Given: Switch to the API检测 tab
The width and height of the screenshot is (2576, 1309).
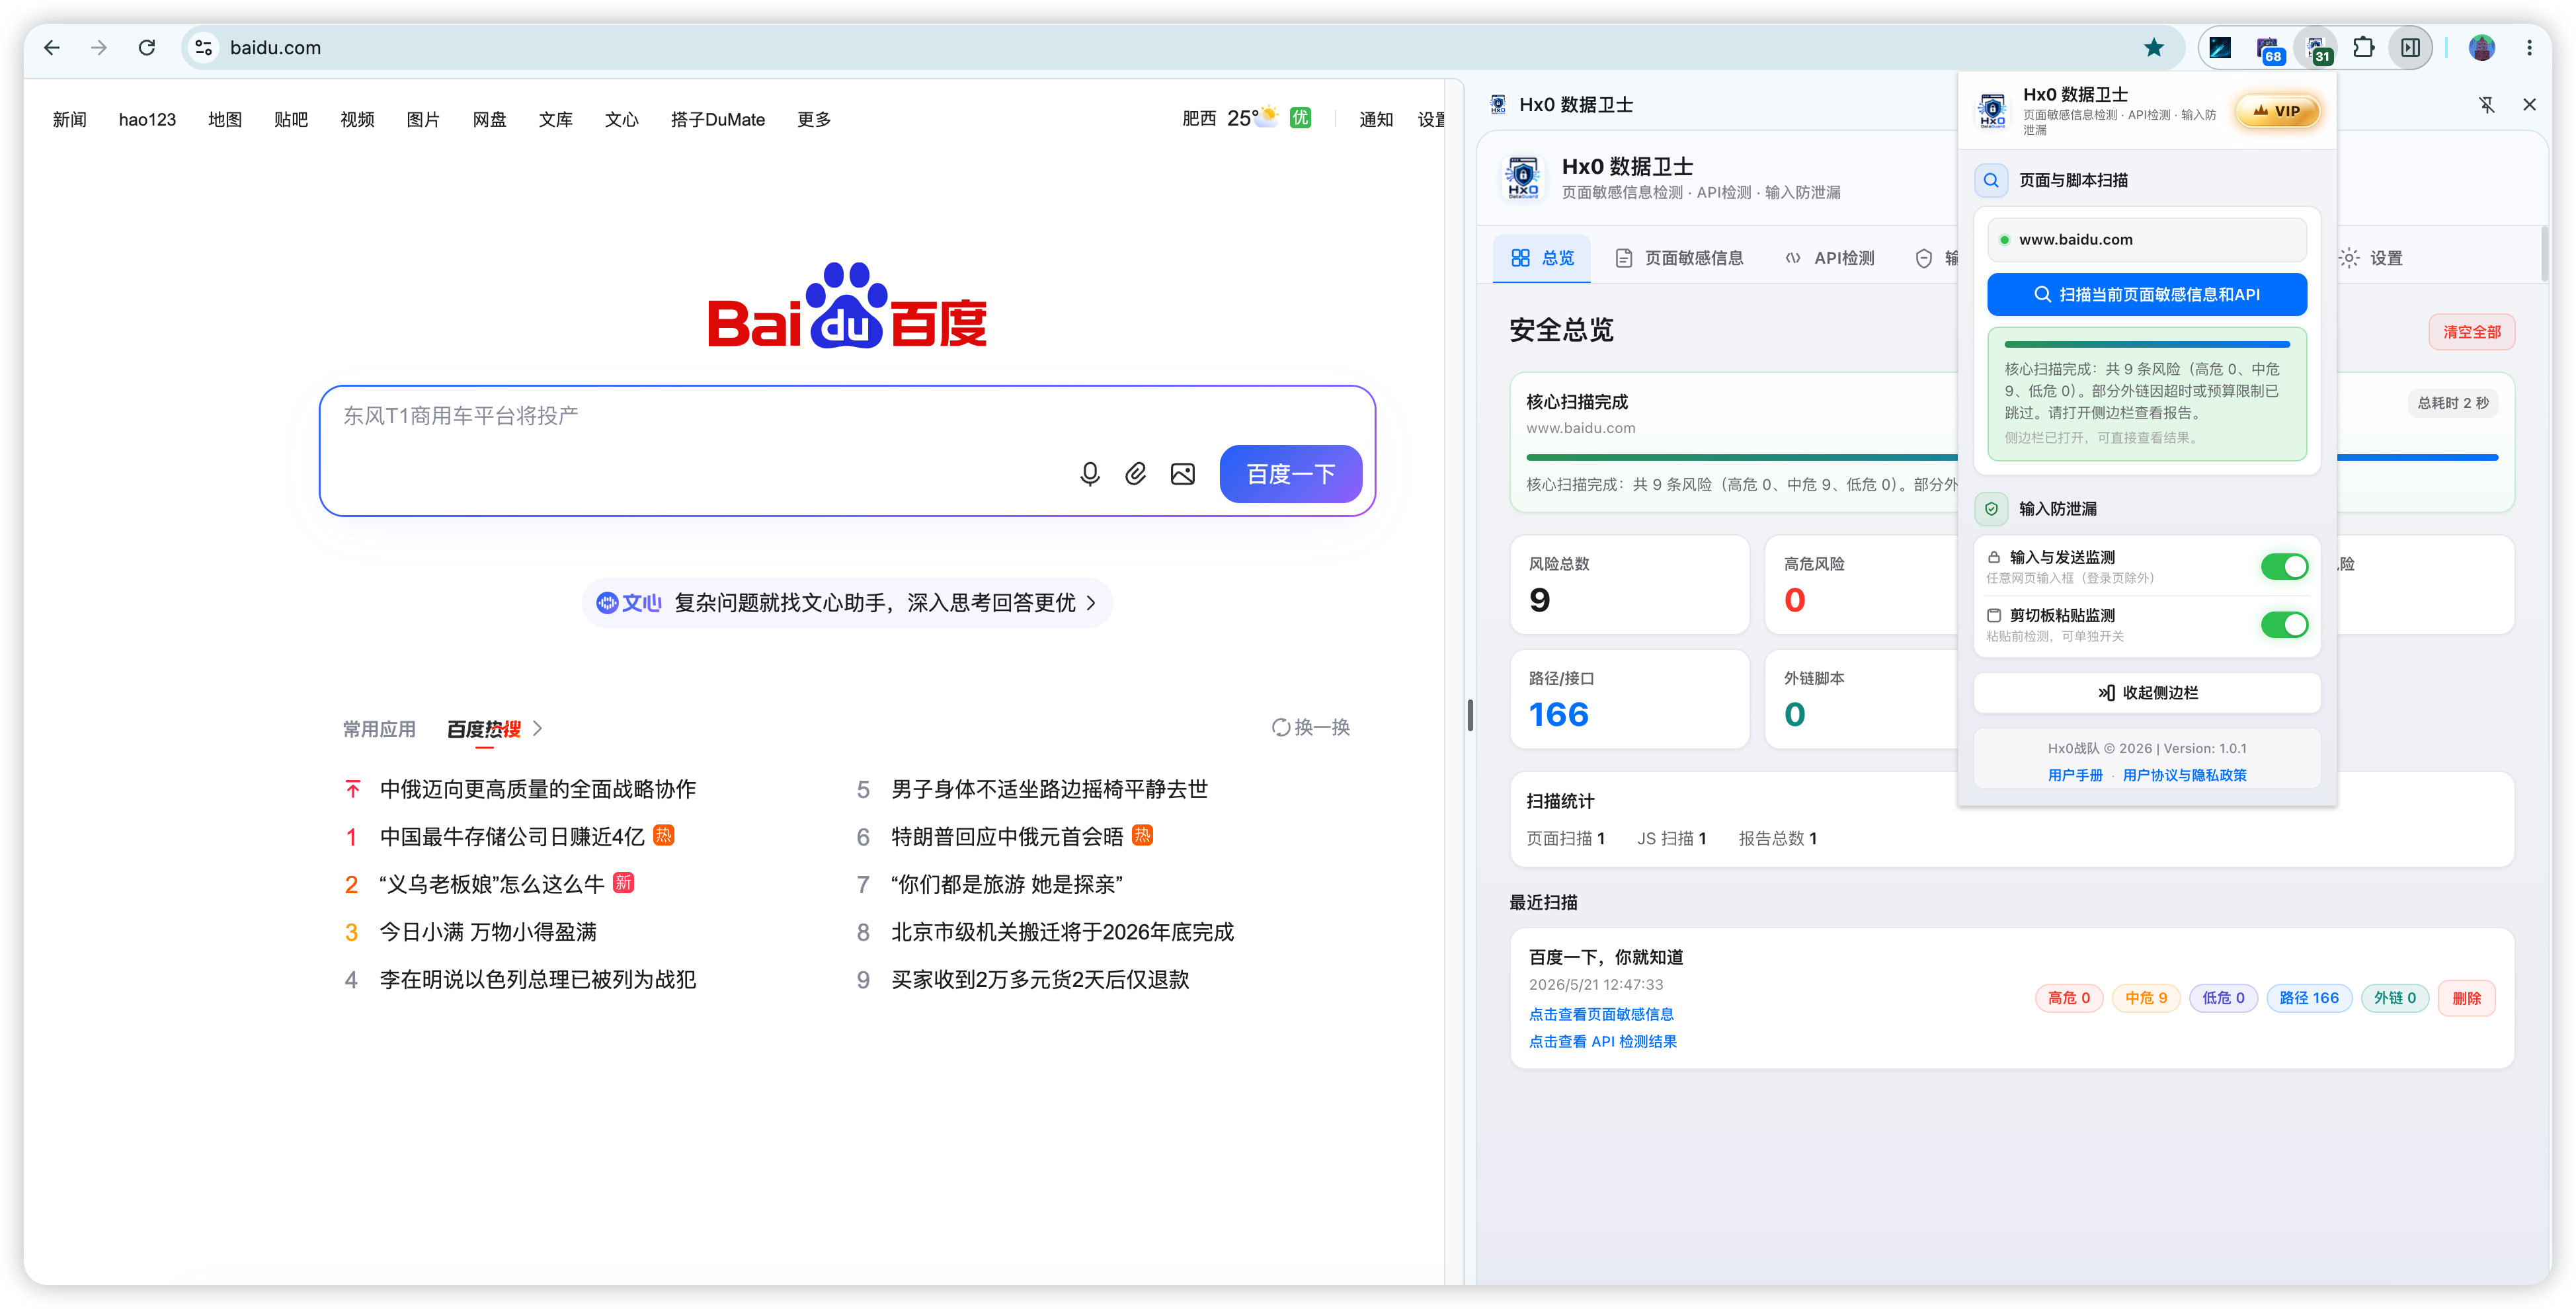Looking at the screenshot, I should [1830, 258].
